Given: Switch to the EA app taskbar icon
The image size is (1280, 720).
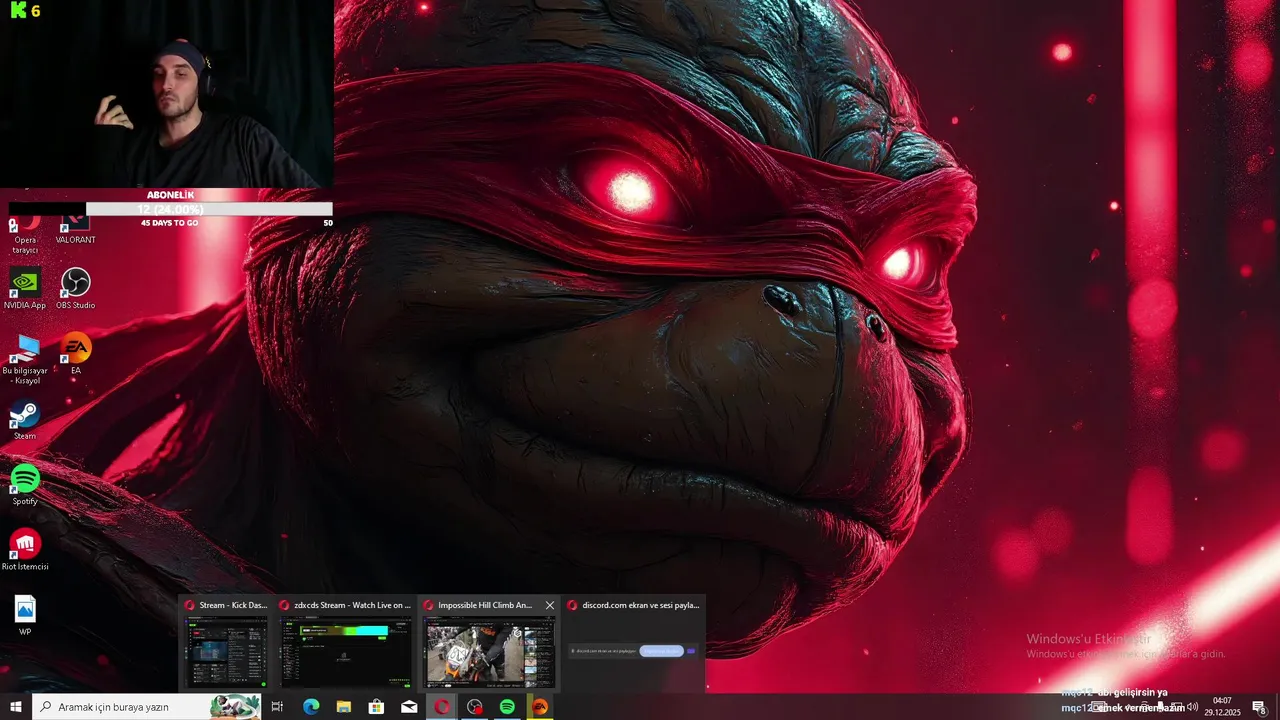Looking at the screenshot, I should (x=539, y=707).
